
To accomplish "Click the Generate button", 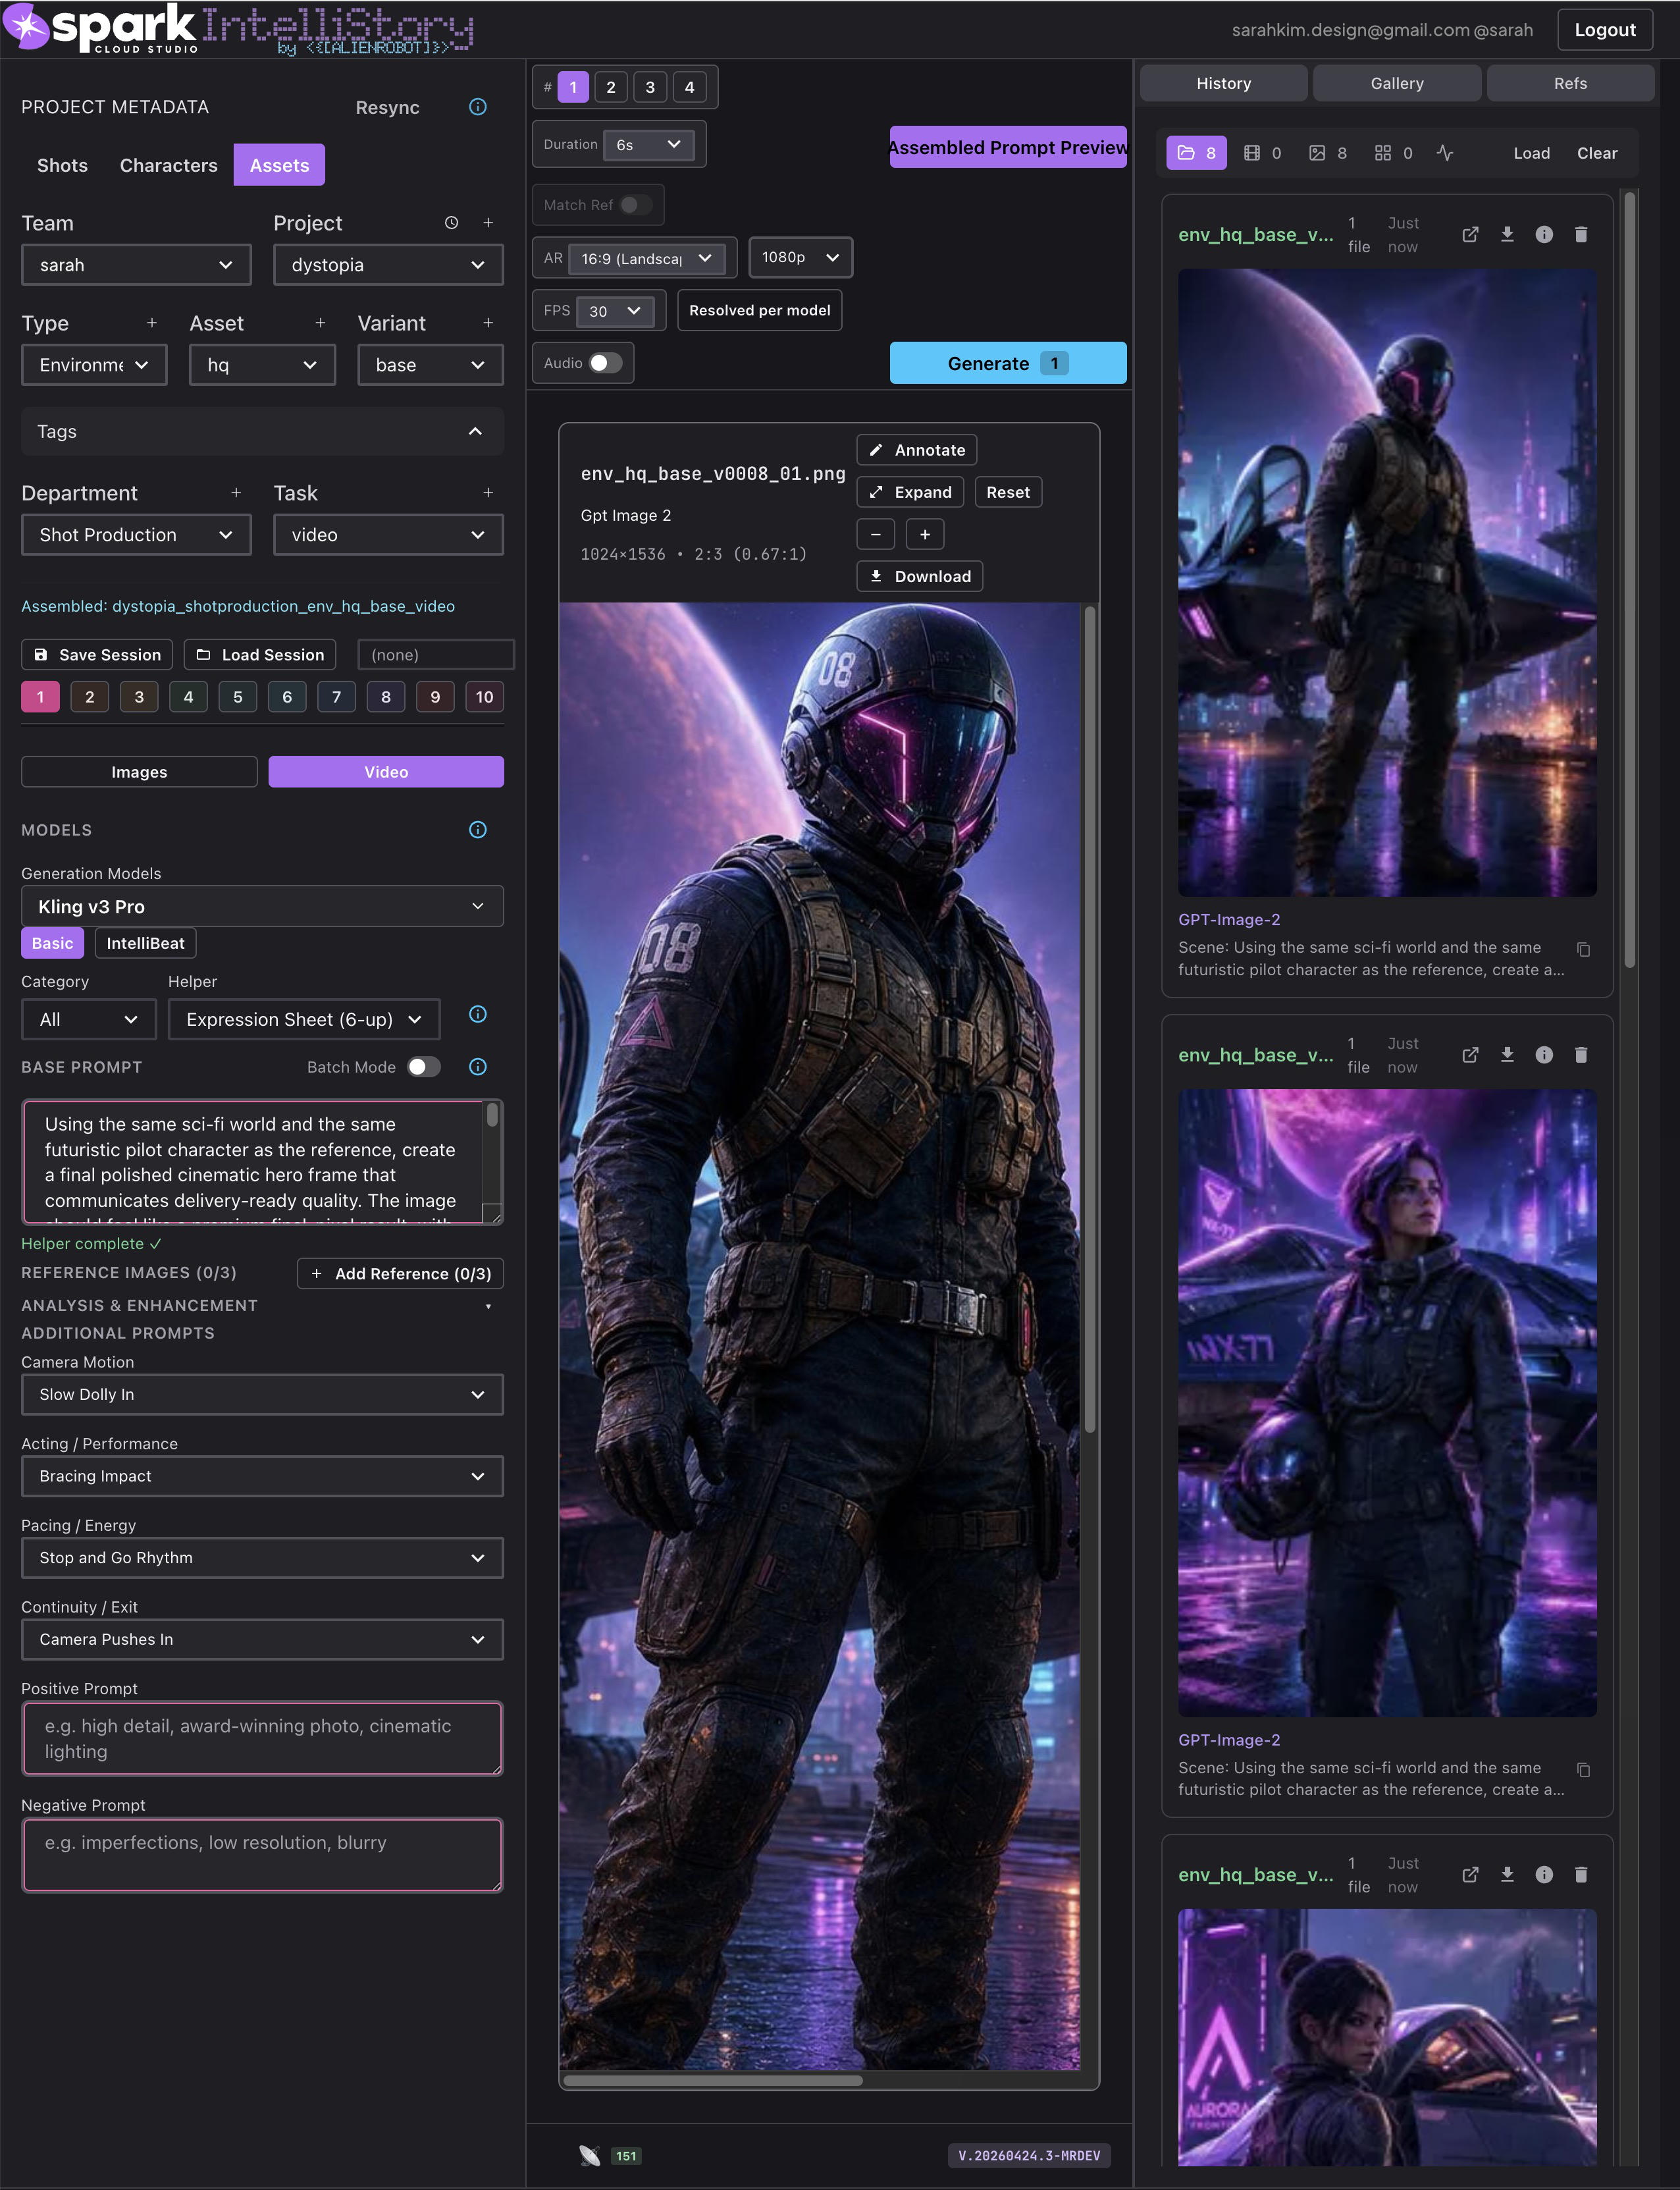I will (1008, 363).
